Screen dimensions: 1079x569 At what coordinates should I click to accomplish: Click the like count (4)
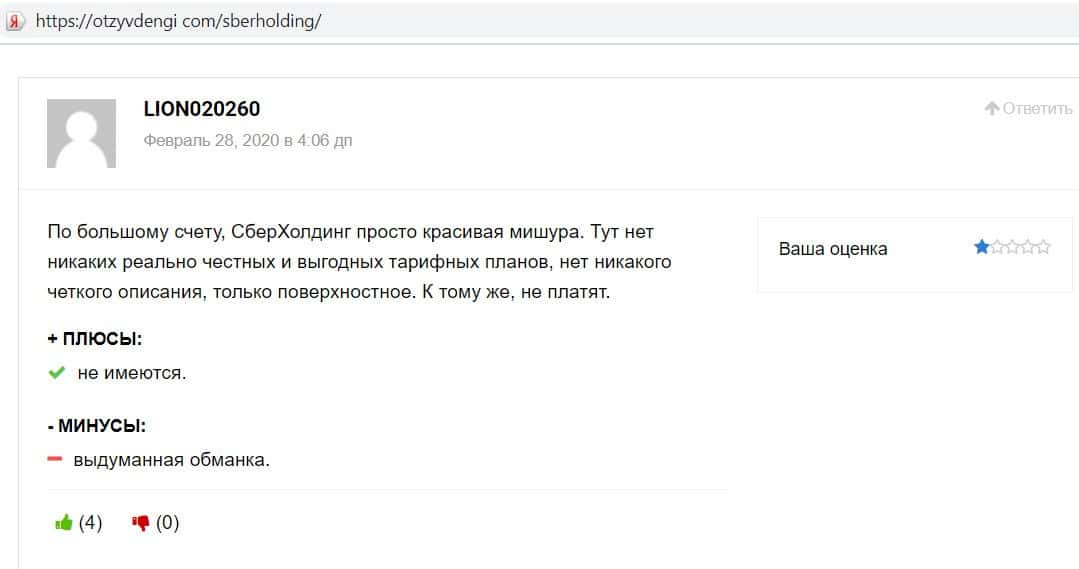coord(90,522)
